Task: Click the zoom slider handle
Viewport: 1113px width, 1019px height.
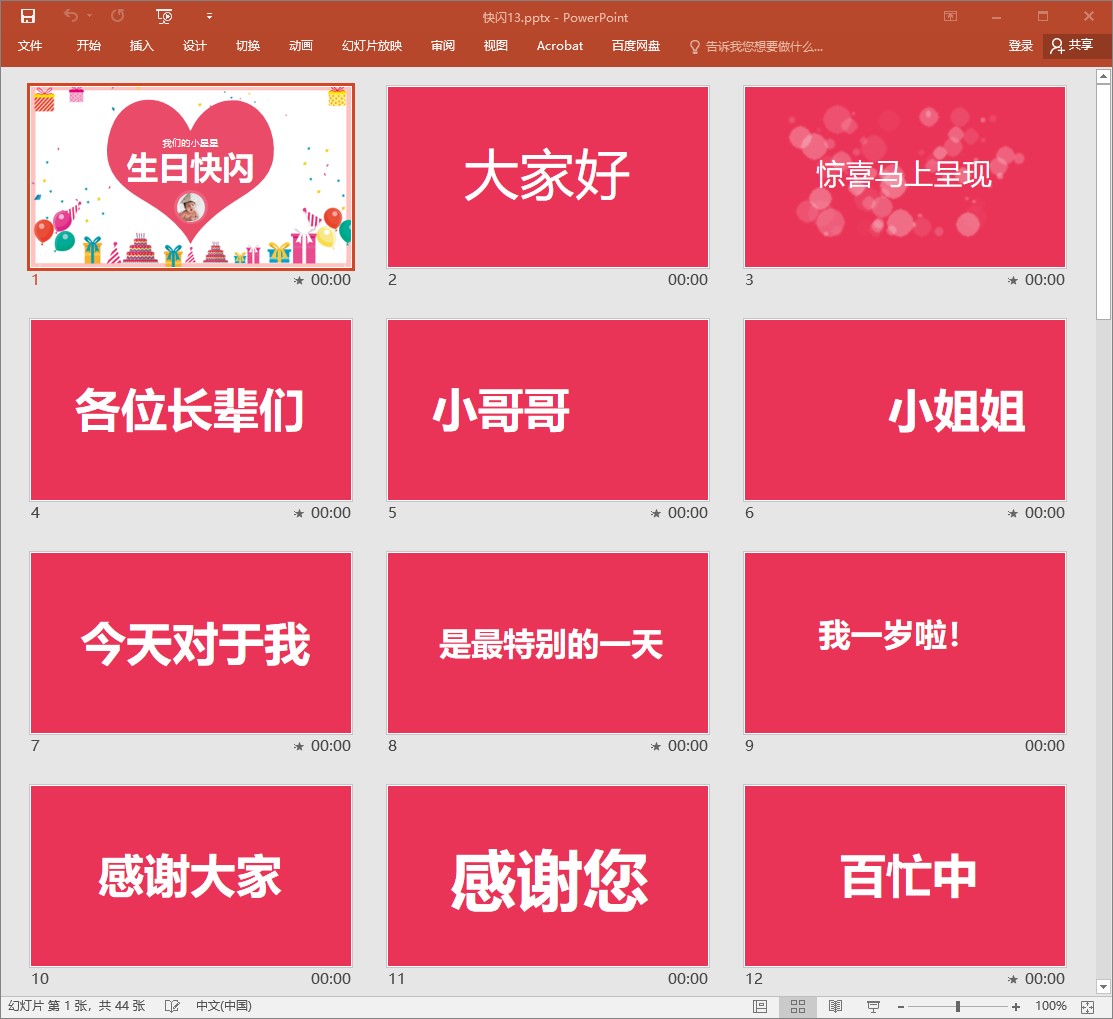Action: point(958,1006)
